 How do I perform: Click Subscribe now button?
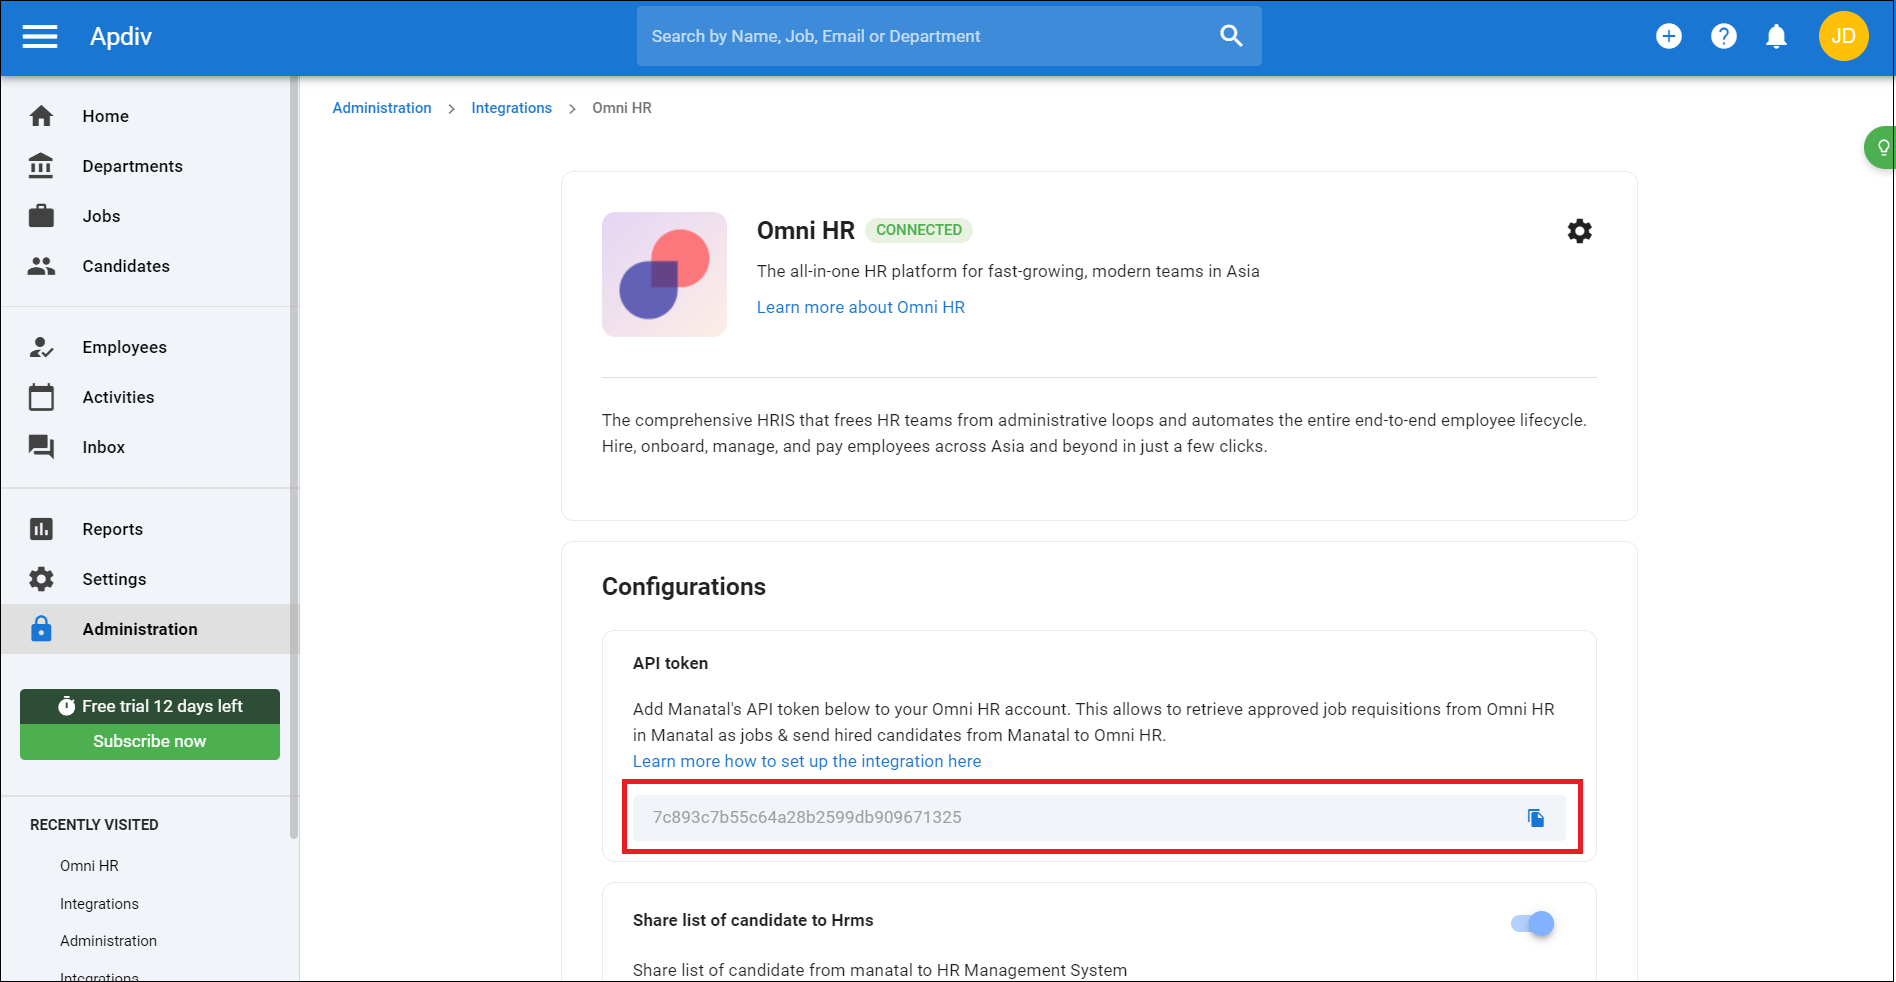150,741
